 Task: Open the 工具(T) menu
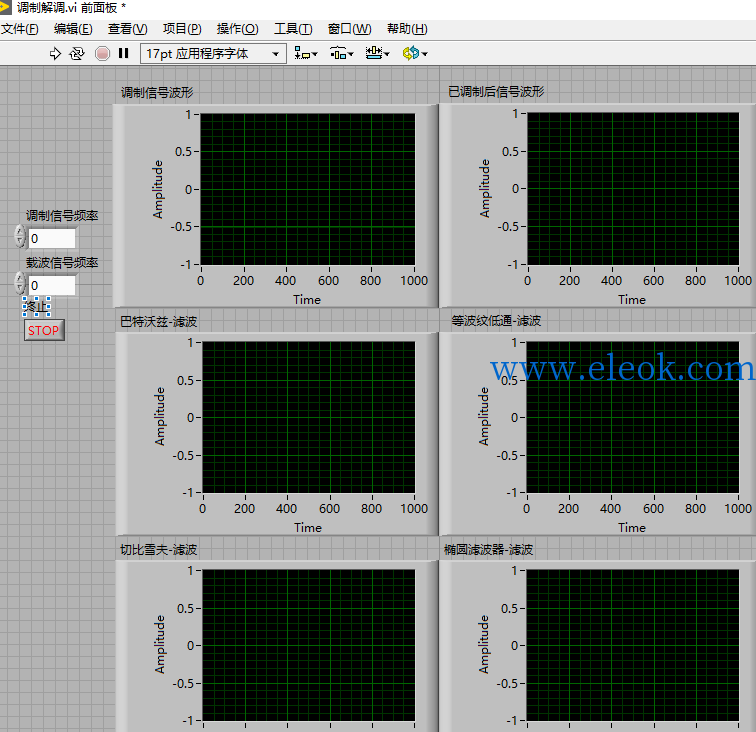293,29
